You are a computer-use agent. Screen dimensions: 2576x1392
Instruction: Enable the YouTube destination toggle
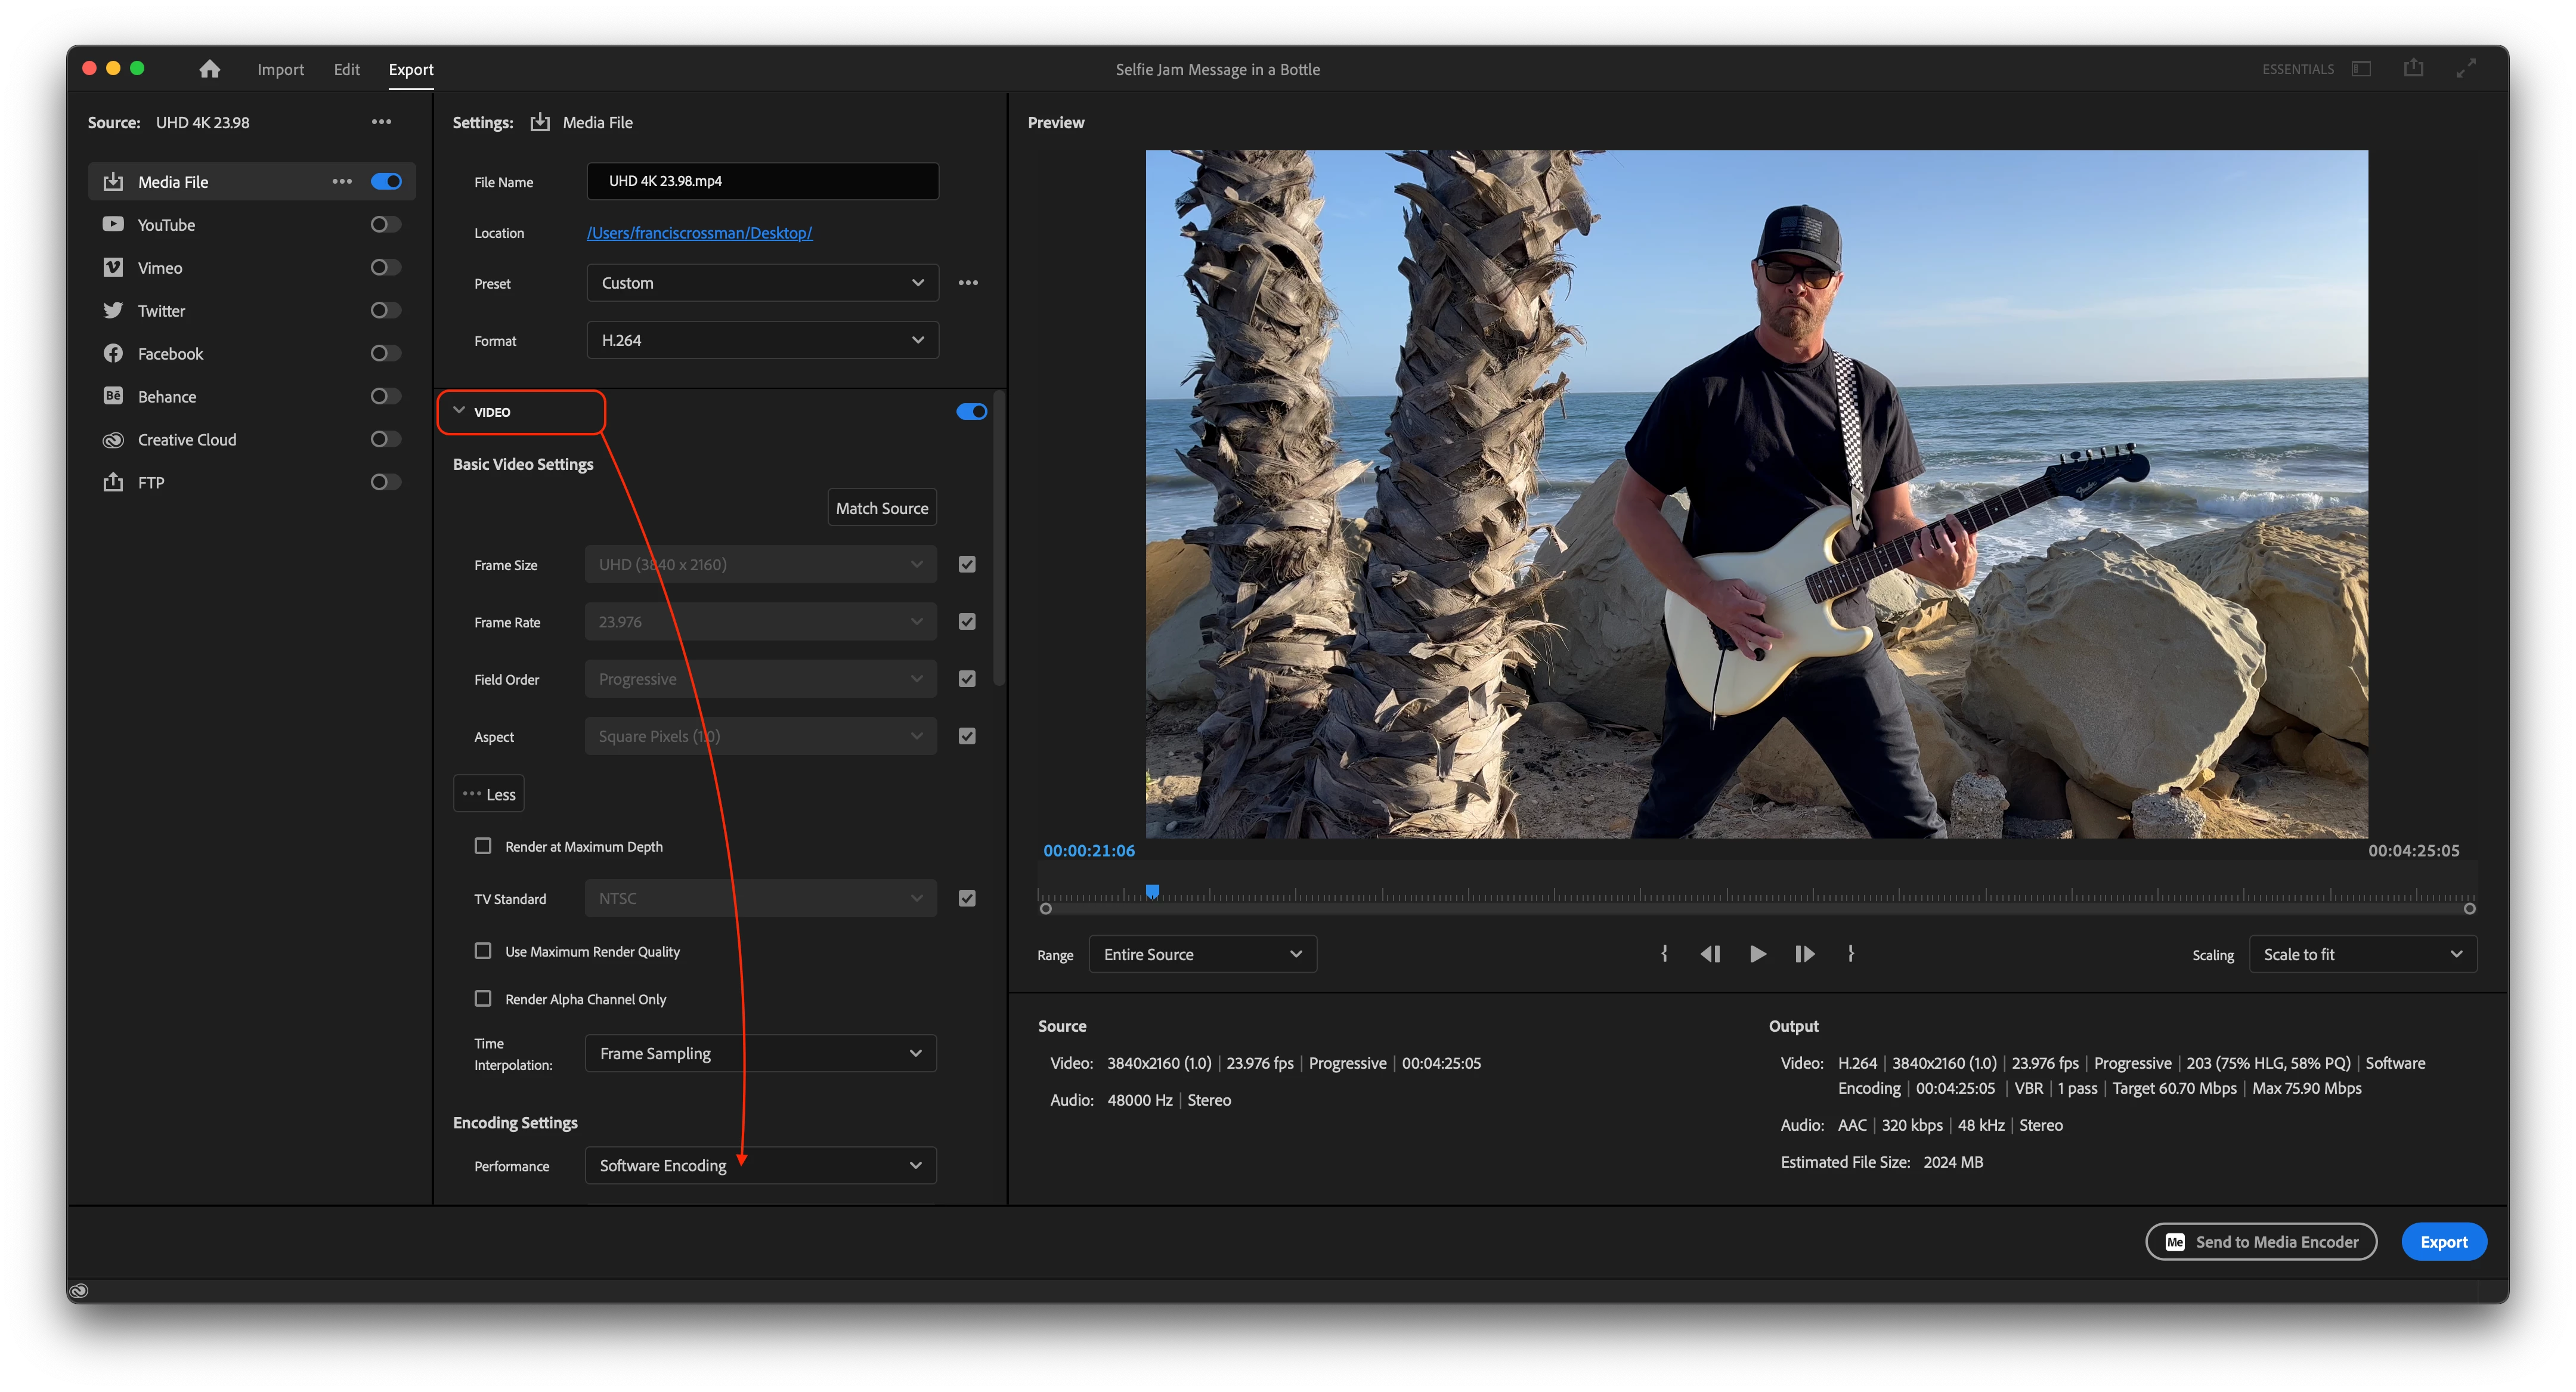click(x=385, y=225)
